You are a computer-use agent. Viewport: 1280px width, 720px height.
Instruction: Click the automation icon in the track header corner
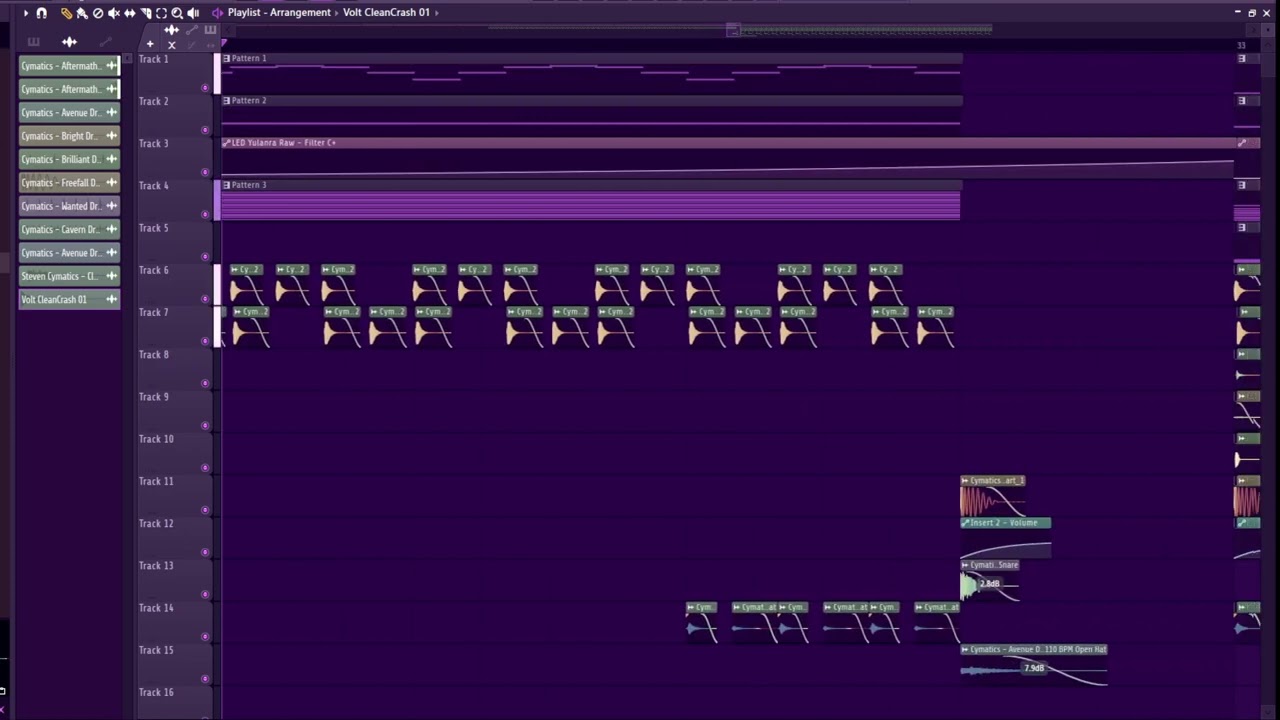pyautogui.click(x=192, y=30)
